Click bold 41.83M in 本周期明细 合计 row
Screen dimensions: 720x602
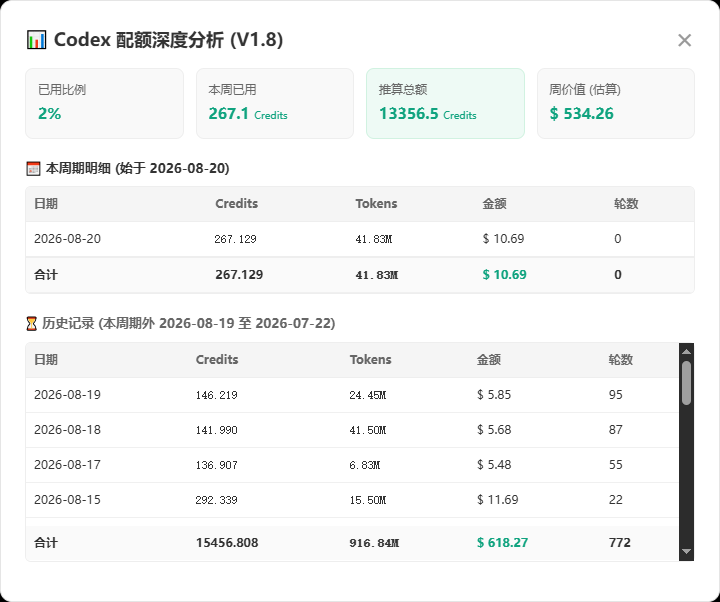coord(377,275)
